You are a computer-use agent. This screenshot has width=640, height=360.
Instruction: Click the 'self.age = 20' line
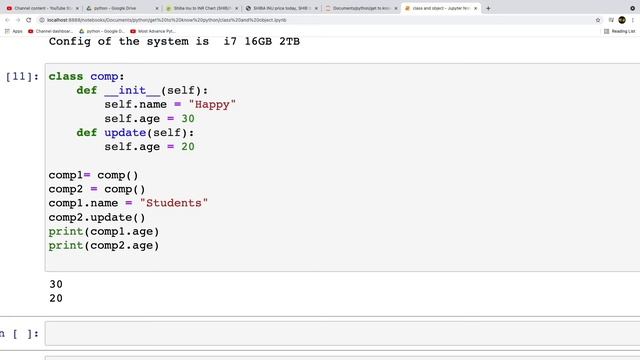tap(149, 147)
